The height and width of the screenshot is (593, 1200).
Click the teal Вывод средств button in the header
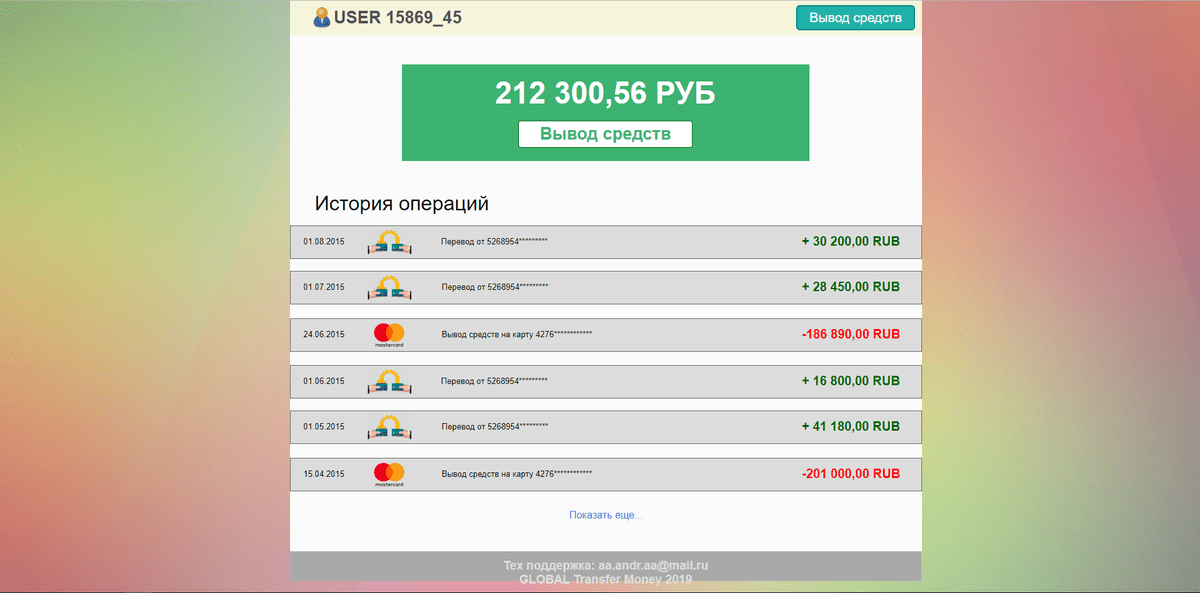(855, 18)
